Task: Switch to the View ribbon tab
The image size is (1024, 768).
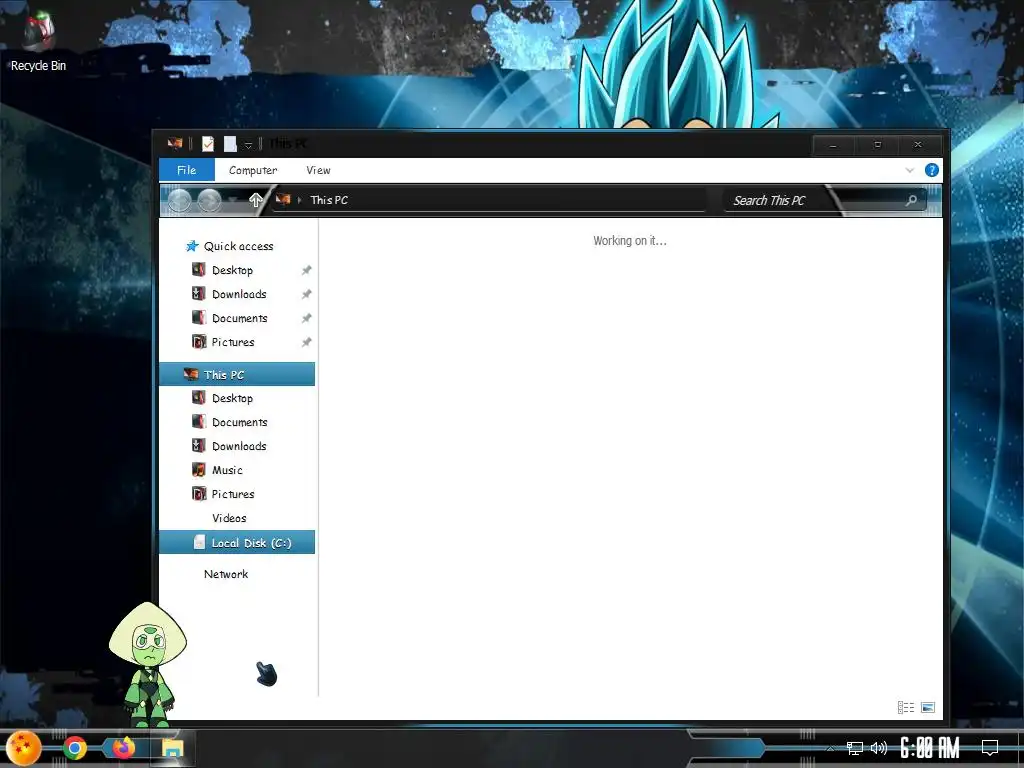Action: coord(318,170)
